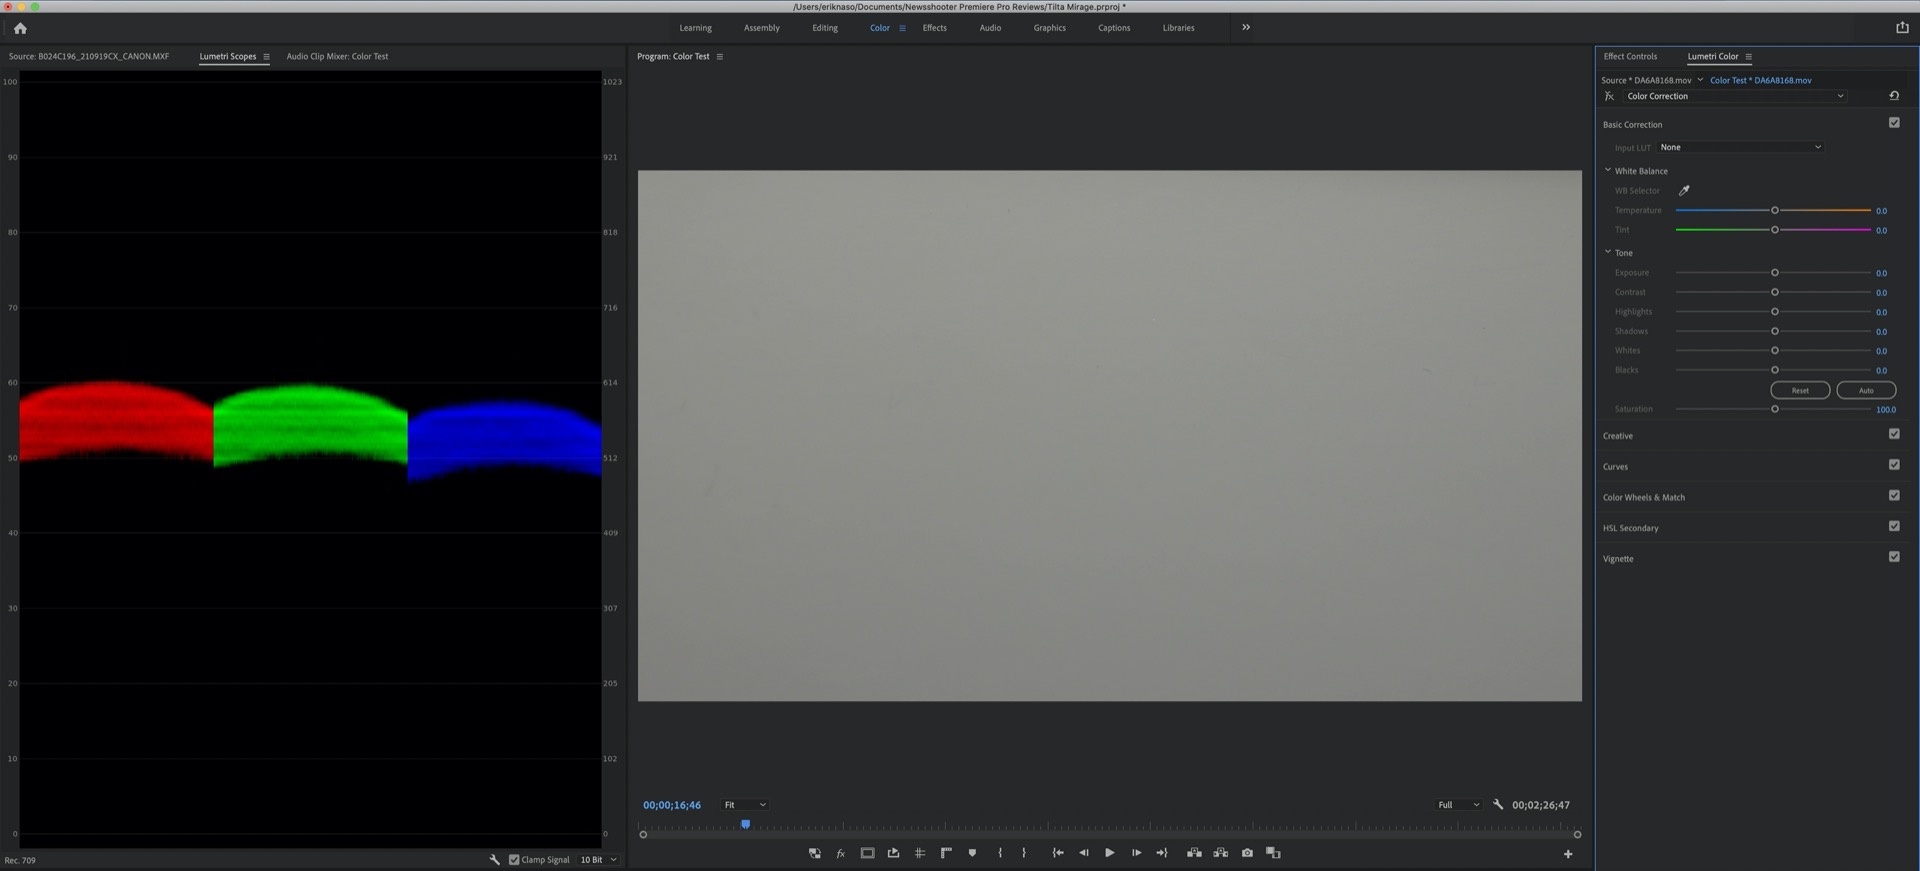Click the WB Selector eyedropper
This screenshot has height=871, width=1920.
pyautogui.click(x=1684, y=190)
